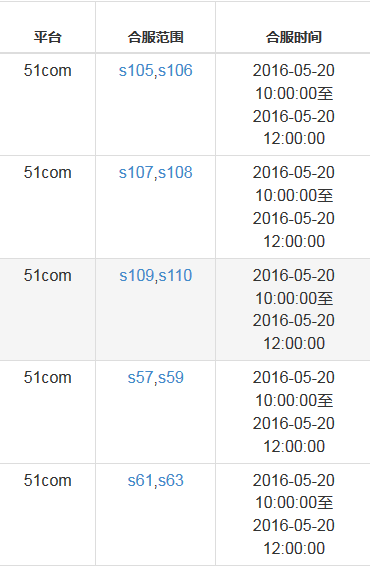Viewport: 370px width, 566px height.
Task: Open the s63 server link
Action: [171, 480]
